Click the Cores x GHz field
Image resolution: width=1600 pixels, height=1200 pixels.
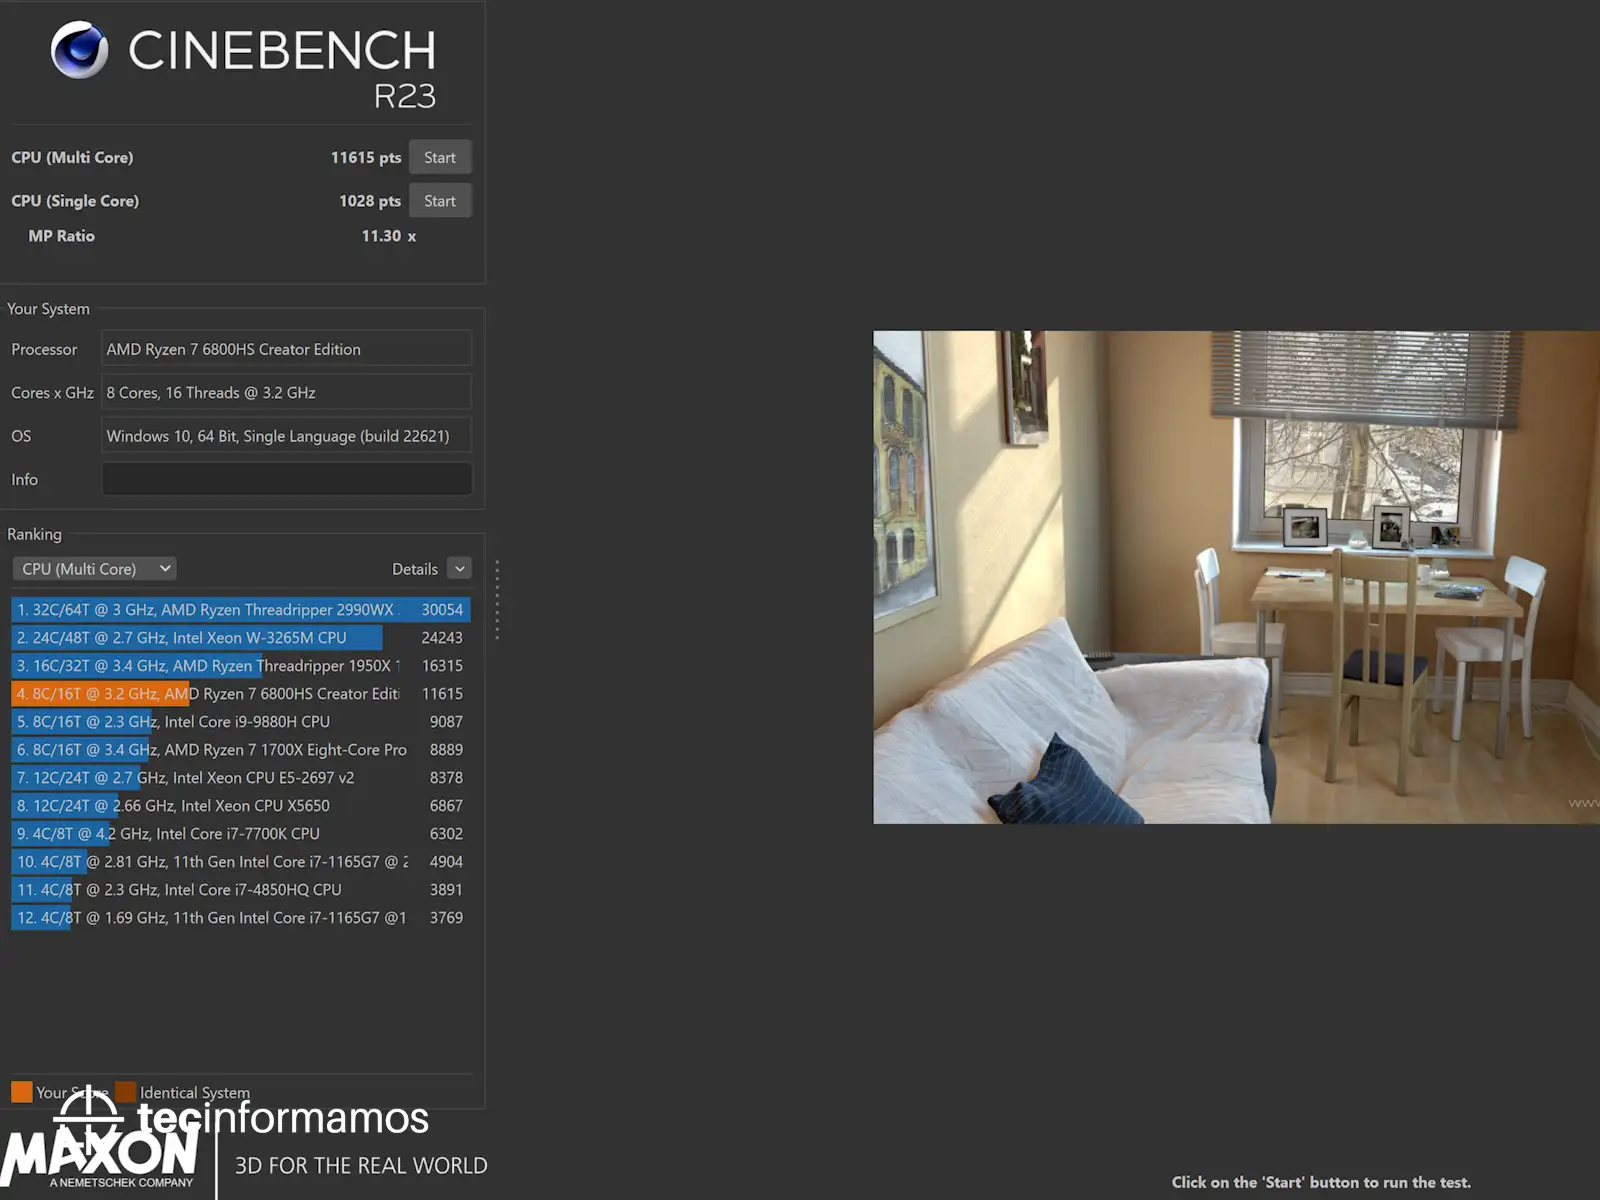(x=286, y=393)
